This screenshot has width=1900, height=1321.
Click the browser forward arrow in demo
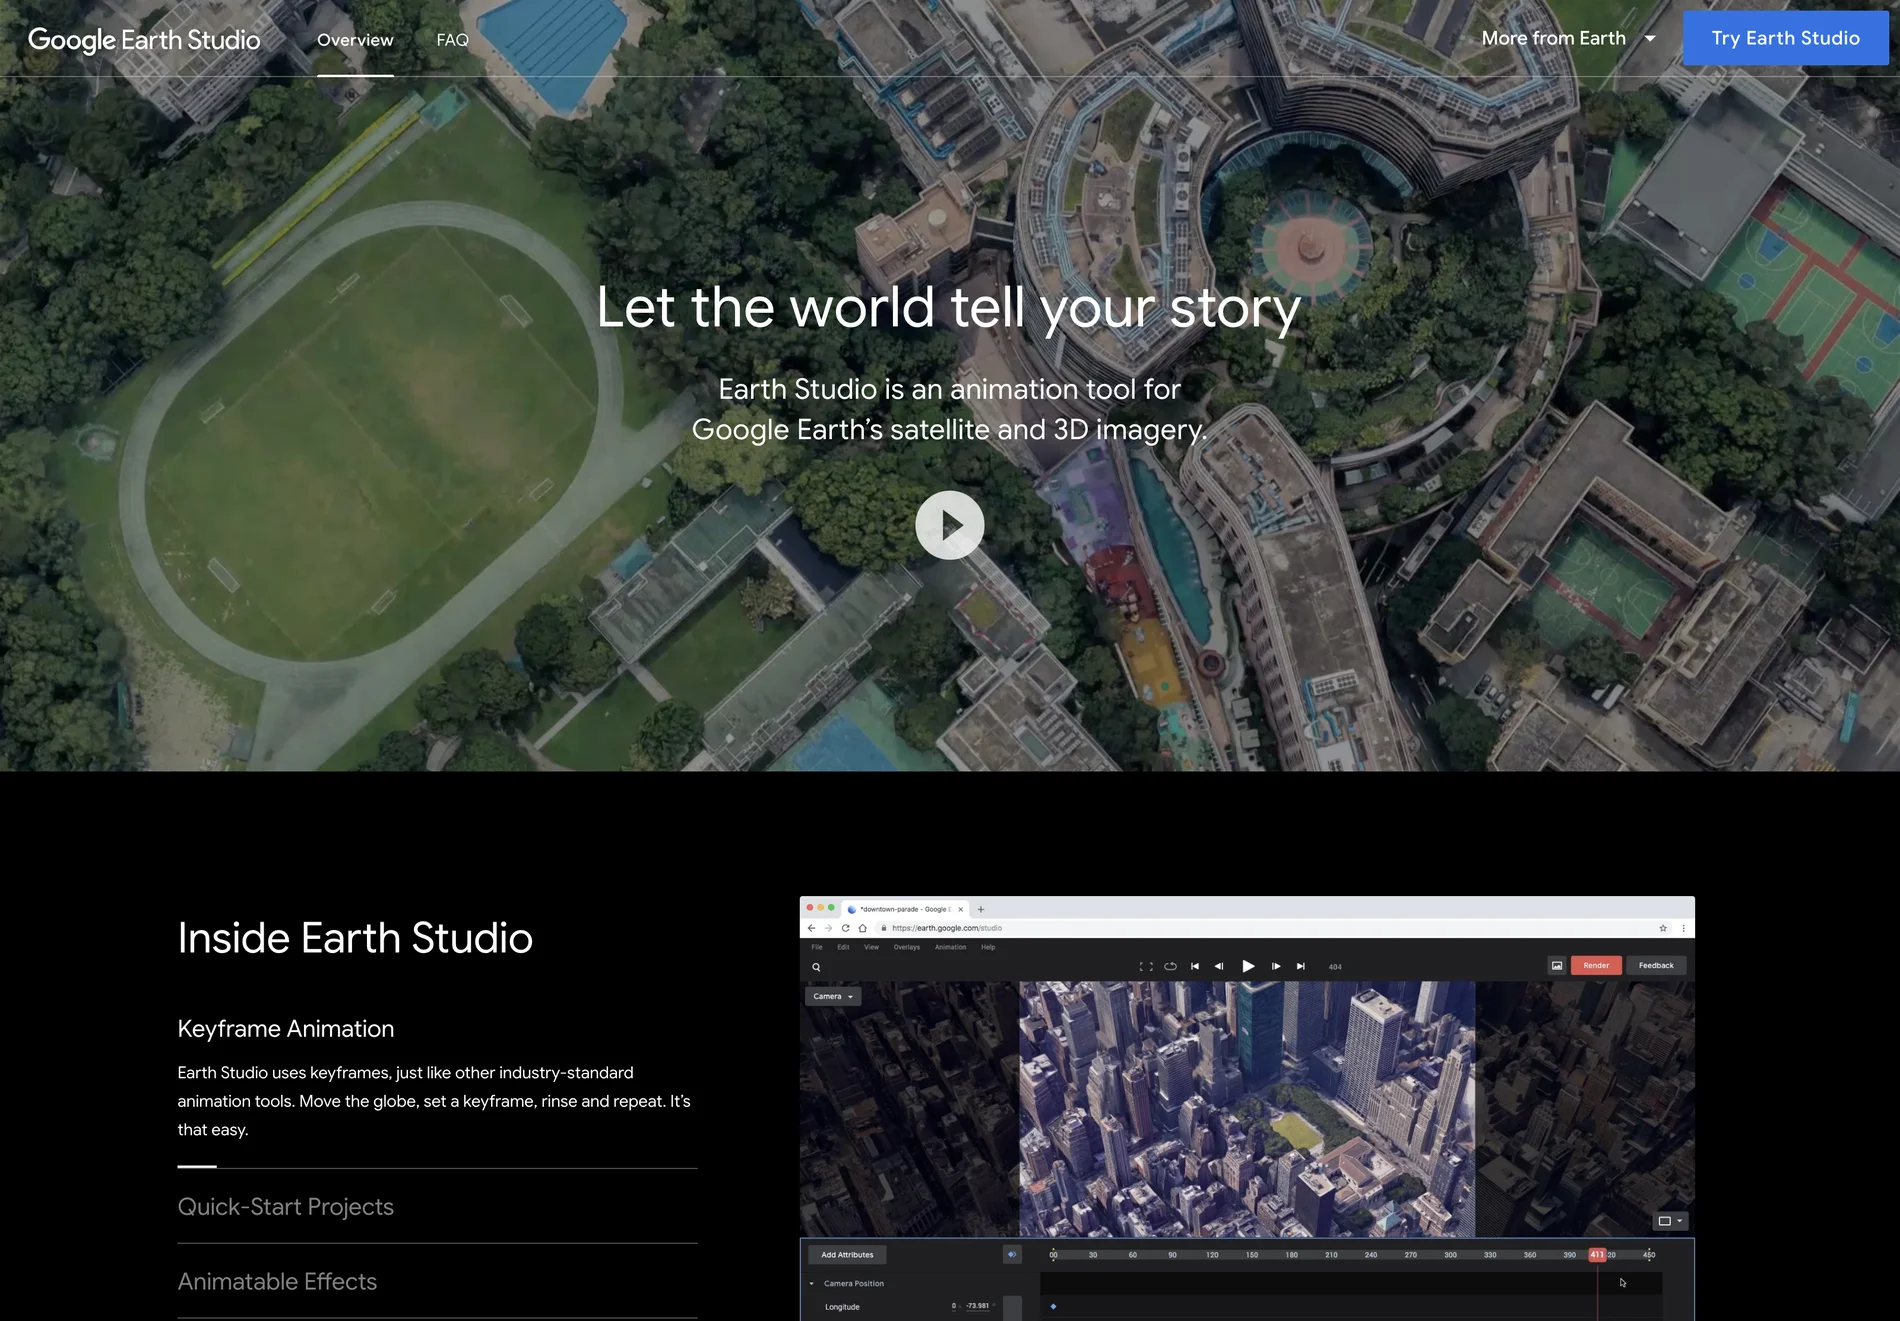click(828, 928)
